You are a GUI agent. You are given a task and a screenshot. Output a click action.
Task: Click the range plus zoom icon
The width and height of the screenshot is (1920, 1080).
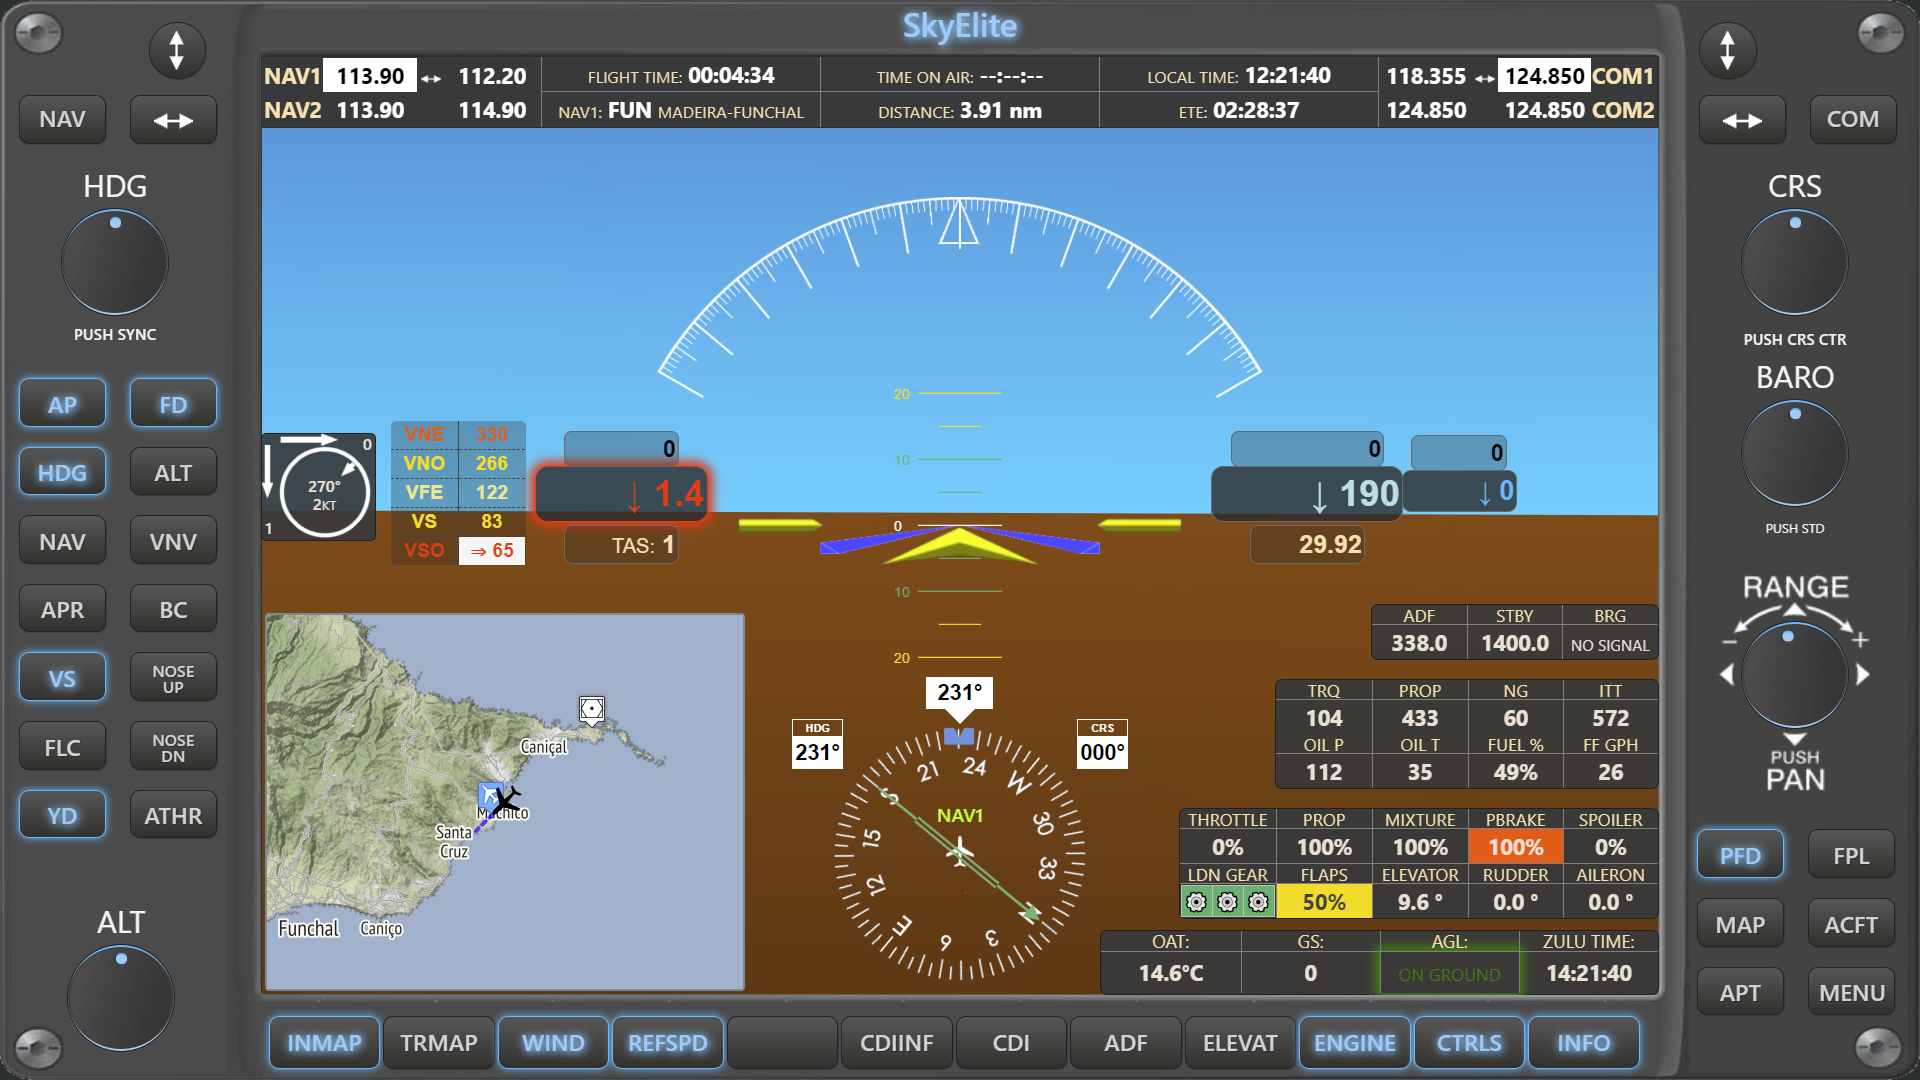click(1860, 640)
